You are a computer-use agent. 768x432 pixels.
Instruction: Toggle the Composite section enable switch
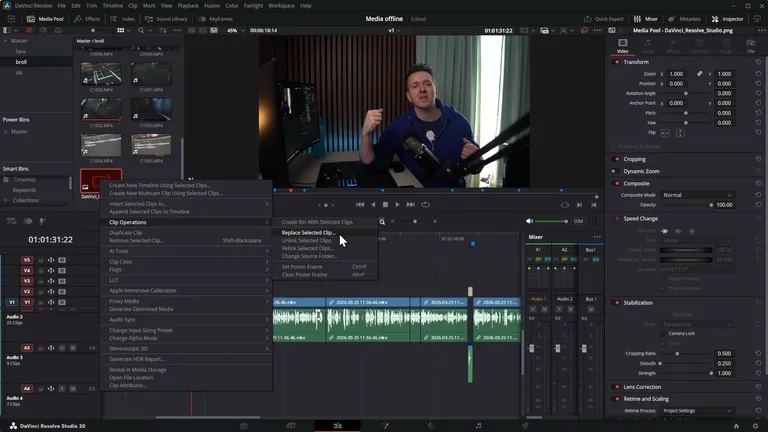pyautogui.click(x=617, y=183)
